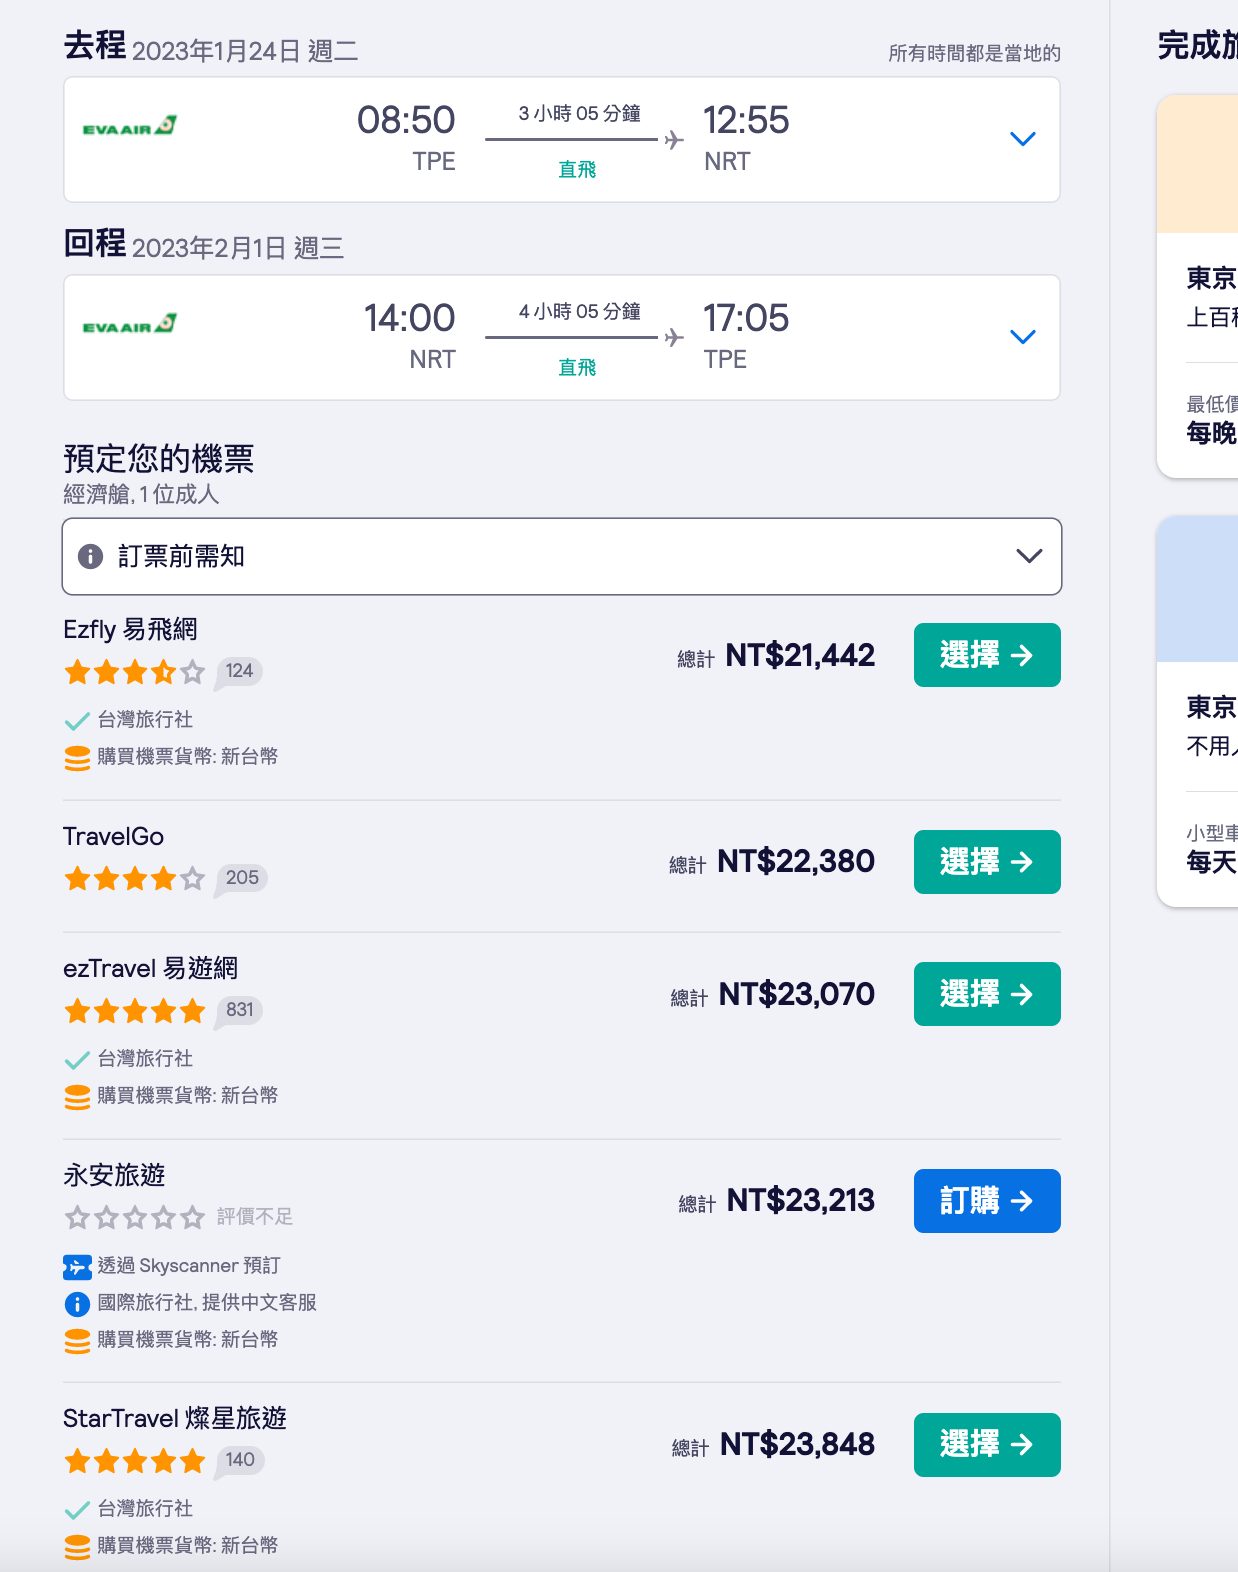The width and height of the screenshot is (1238, 1572).
Task: Click the 評價不足 rating note
Action: (255, 1217)
